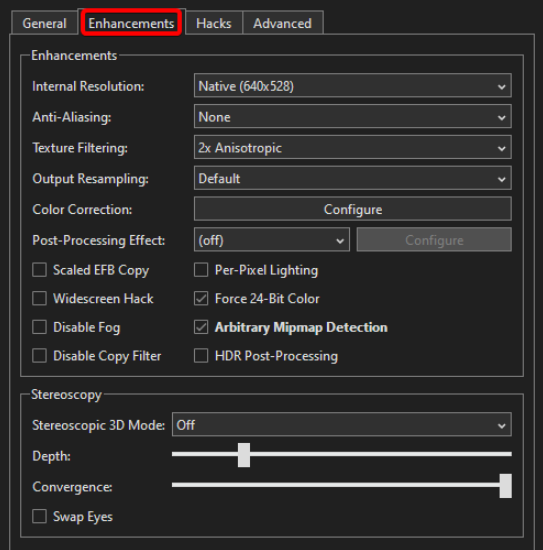
Task: Click the Enhancements tab
Action: (x=131, y=23)
